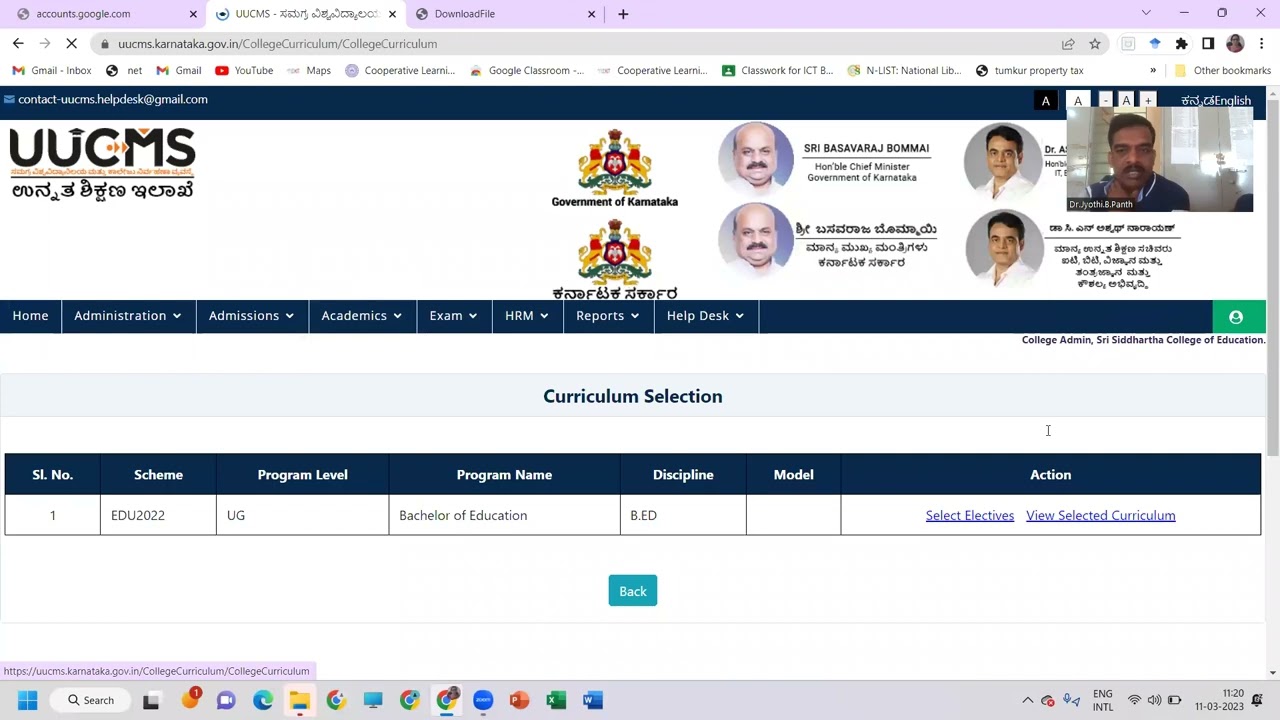Switch to the accounts.google.com tab
Screen dimensions: 1280x720
pos(104,14)
